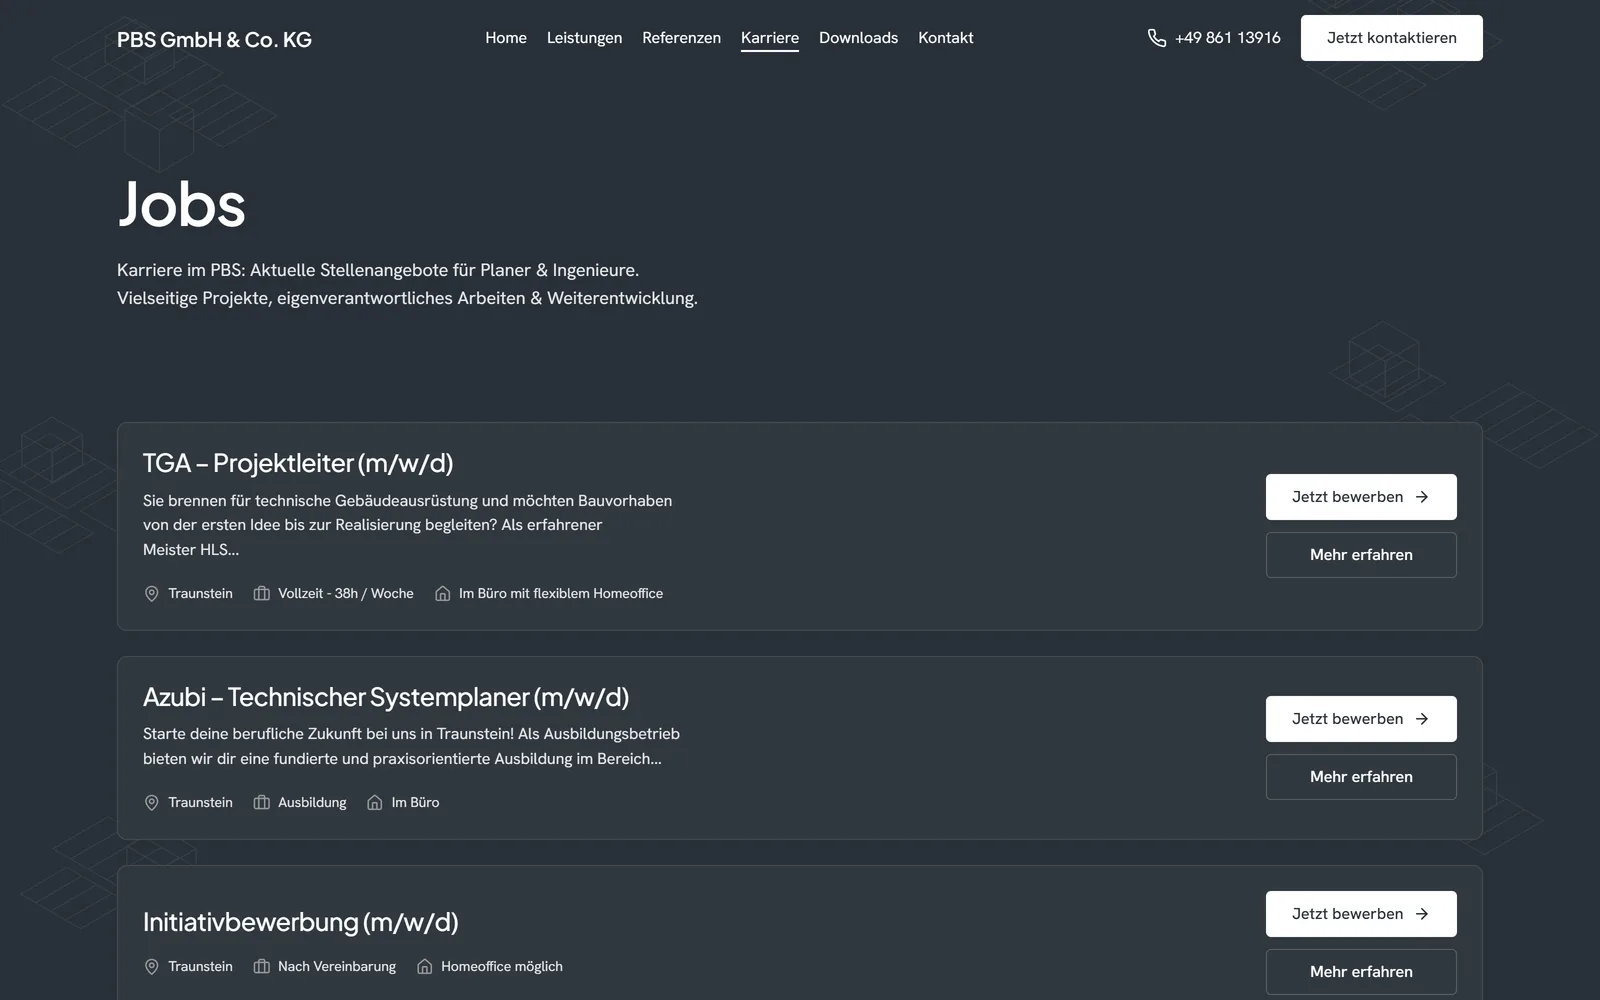Click the Im Büro mit flexiblem Homeoffice label
The width and height of the screenshot is (1600, 1000).
(561, 594)
